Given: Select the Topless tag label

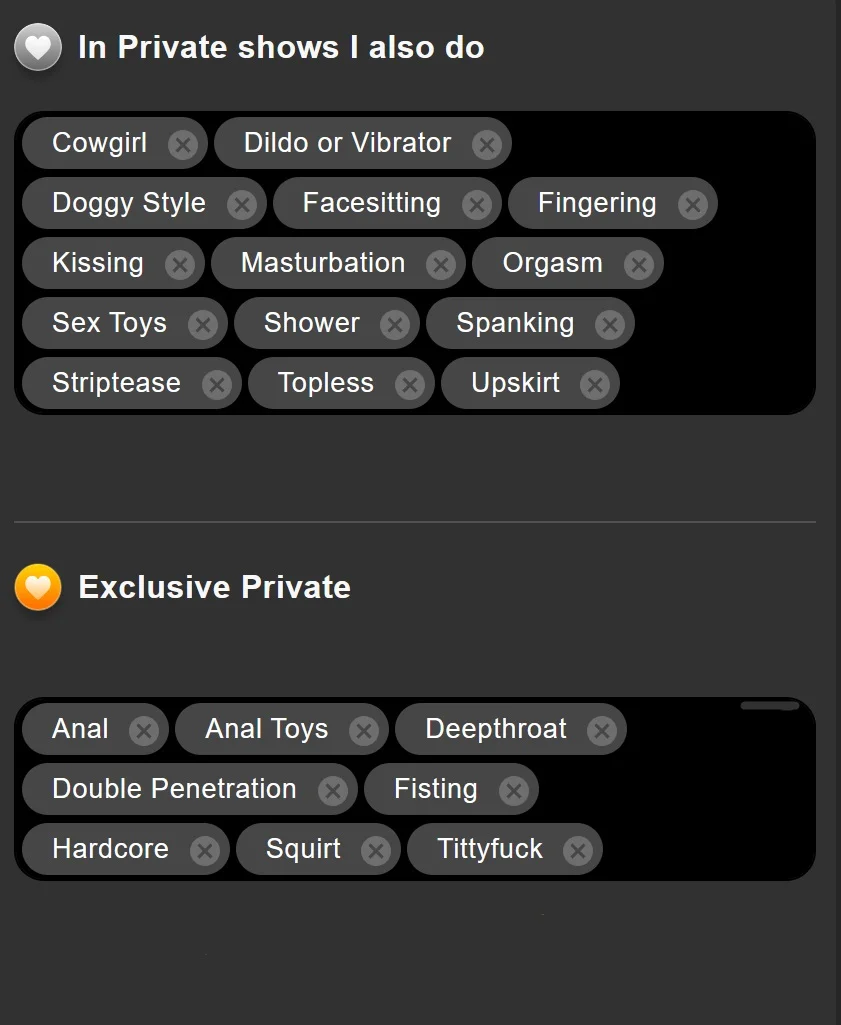Looking at the screenshot, I should pyautogui.click(x=326, y=383).
